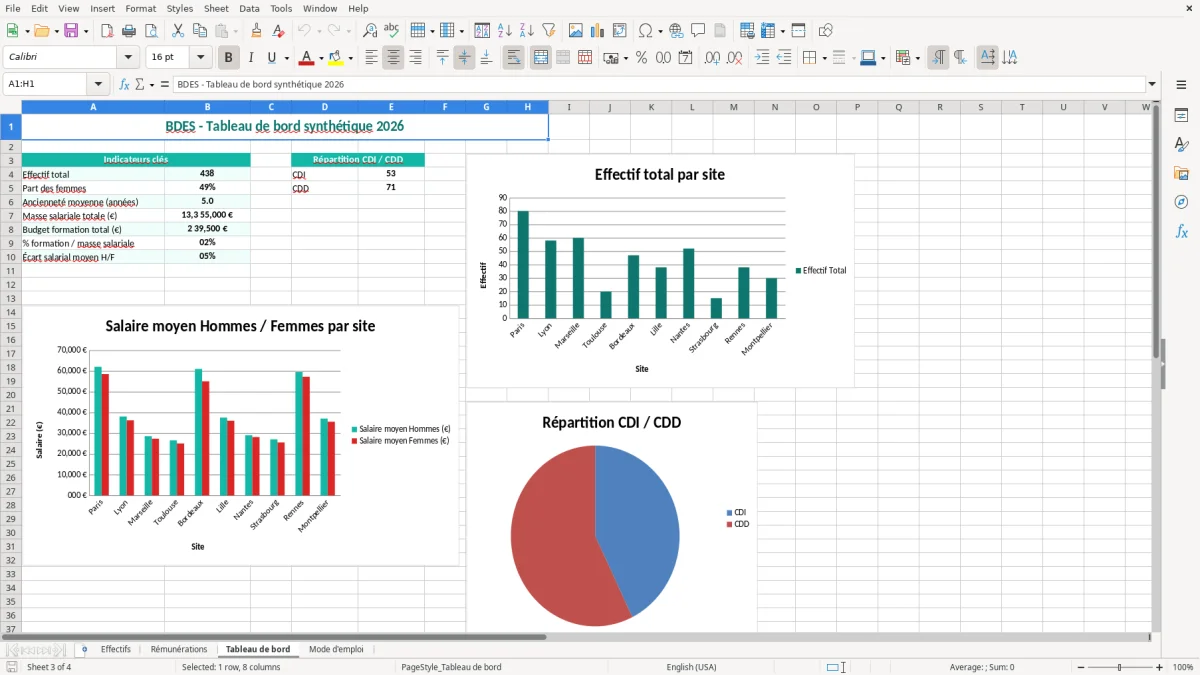Open the Font Size dropdown

coord(201,58)
